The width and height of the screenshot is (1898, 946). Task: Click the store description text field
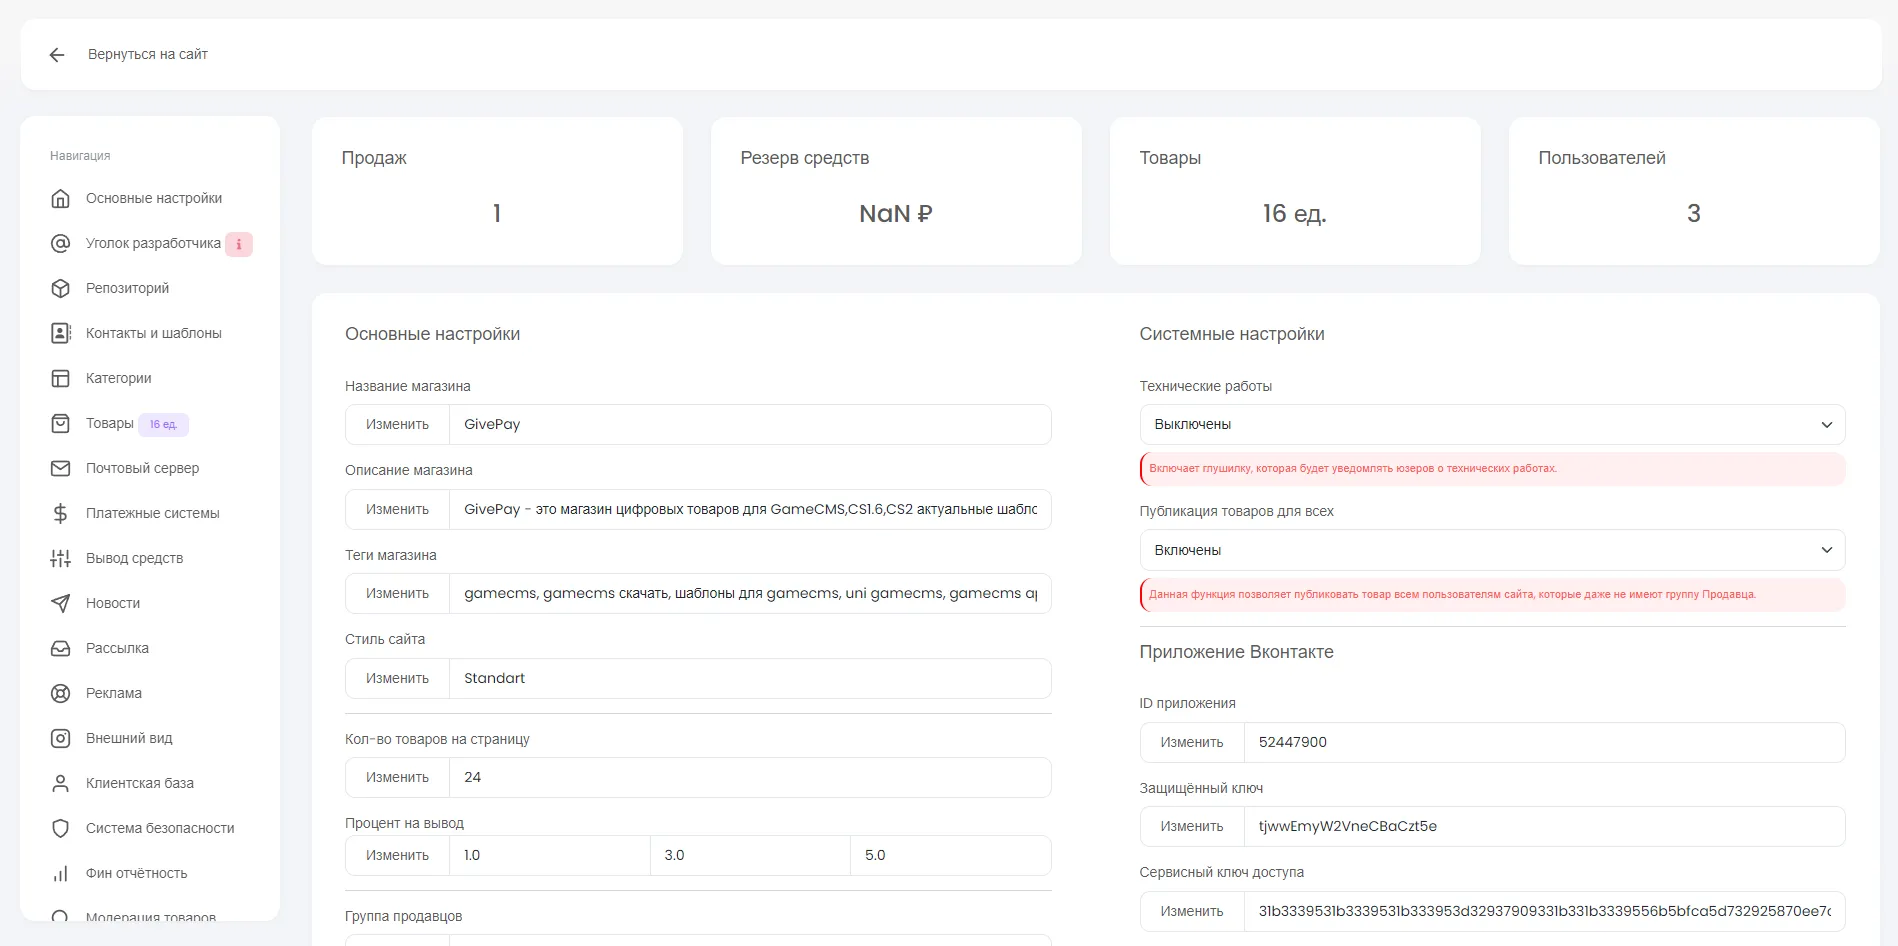[x=749, y=509]
